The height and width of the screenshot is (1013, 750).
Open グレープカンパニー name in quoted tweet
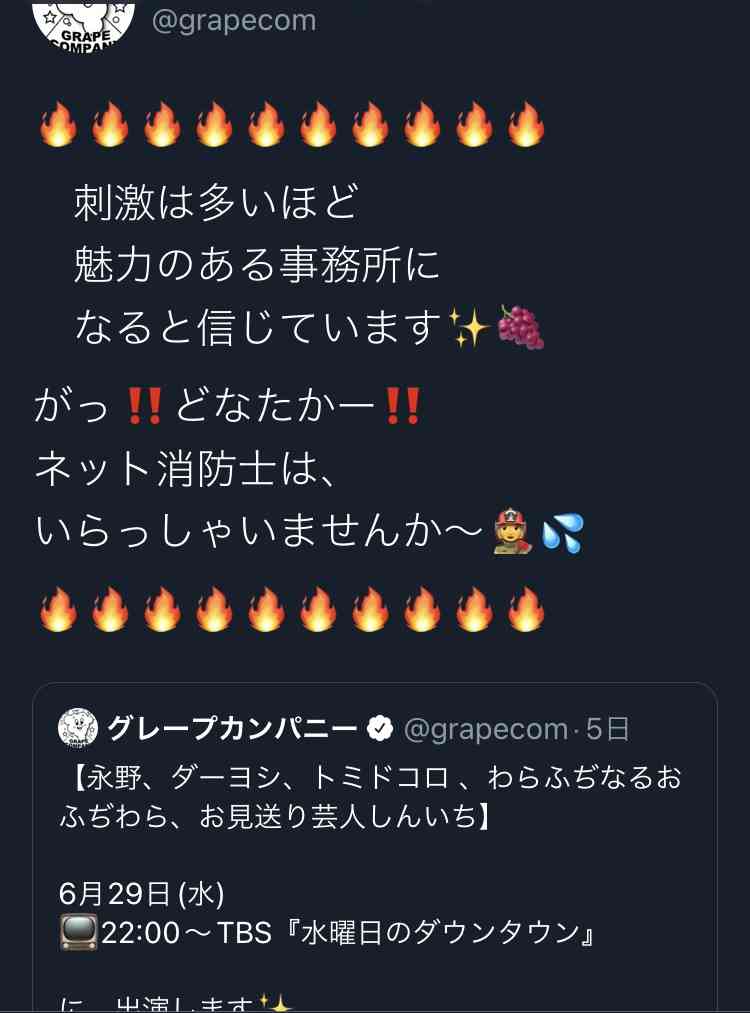(233, 729)
